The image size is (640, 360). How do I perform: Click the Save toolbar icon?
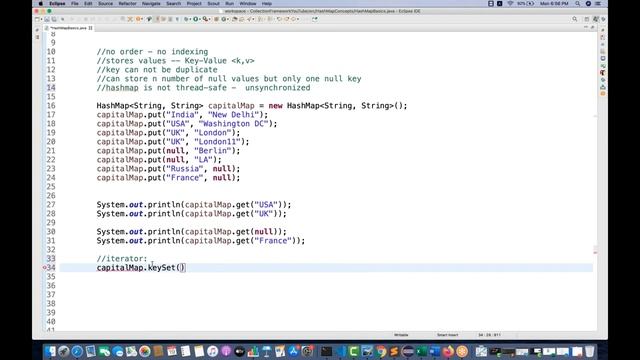click(47, 19)
